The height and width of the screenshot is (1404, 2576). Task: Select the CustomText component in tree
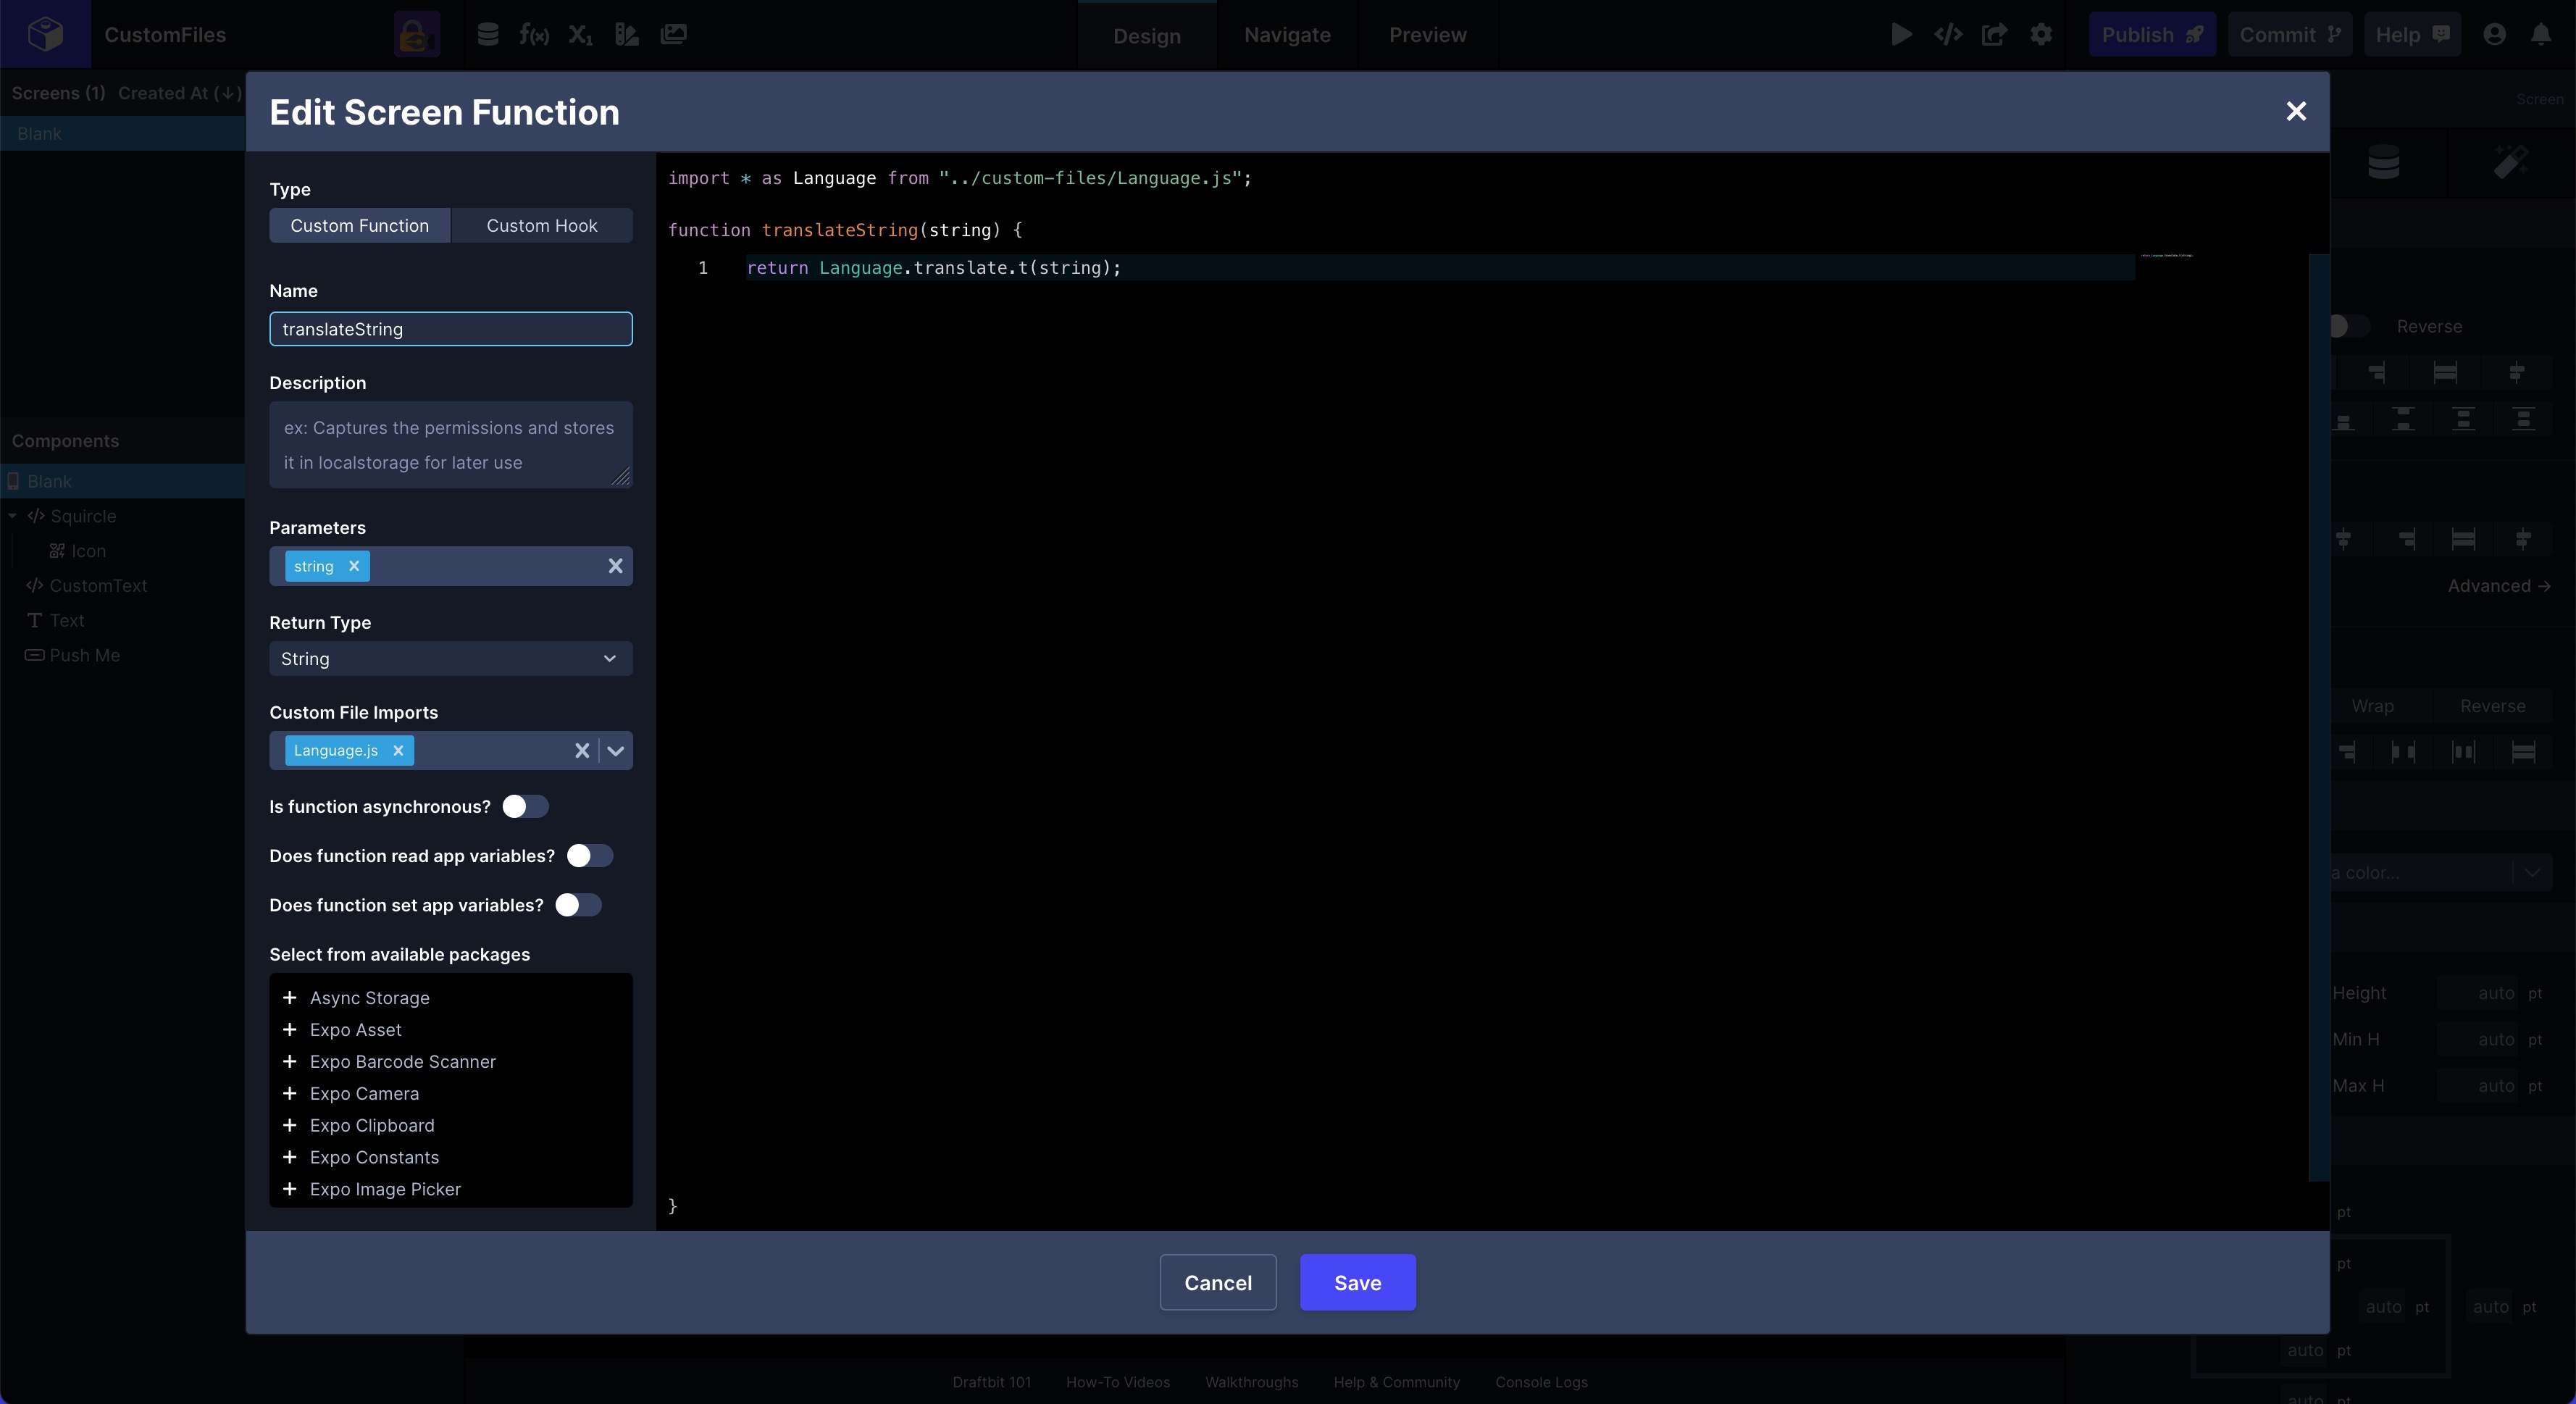click(98, 585)
